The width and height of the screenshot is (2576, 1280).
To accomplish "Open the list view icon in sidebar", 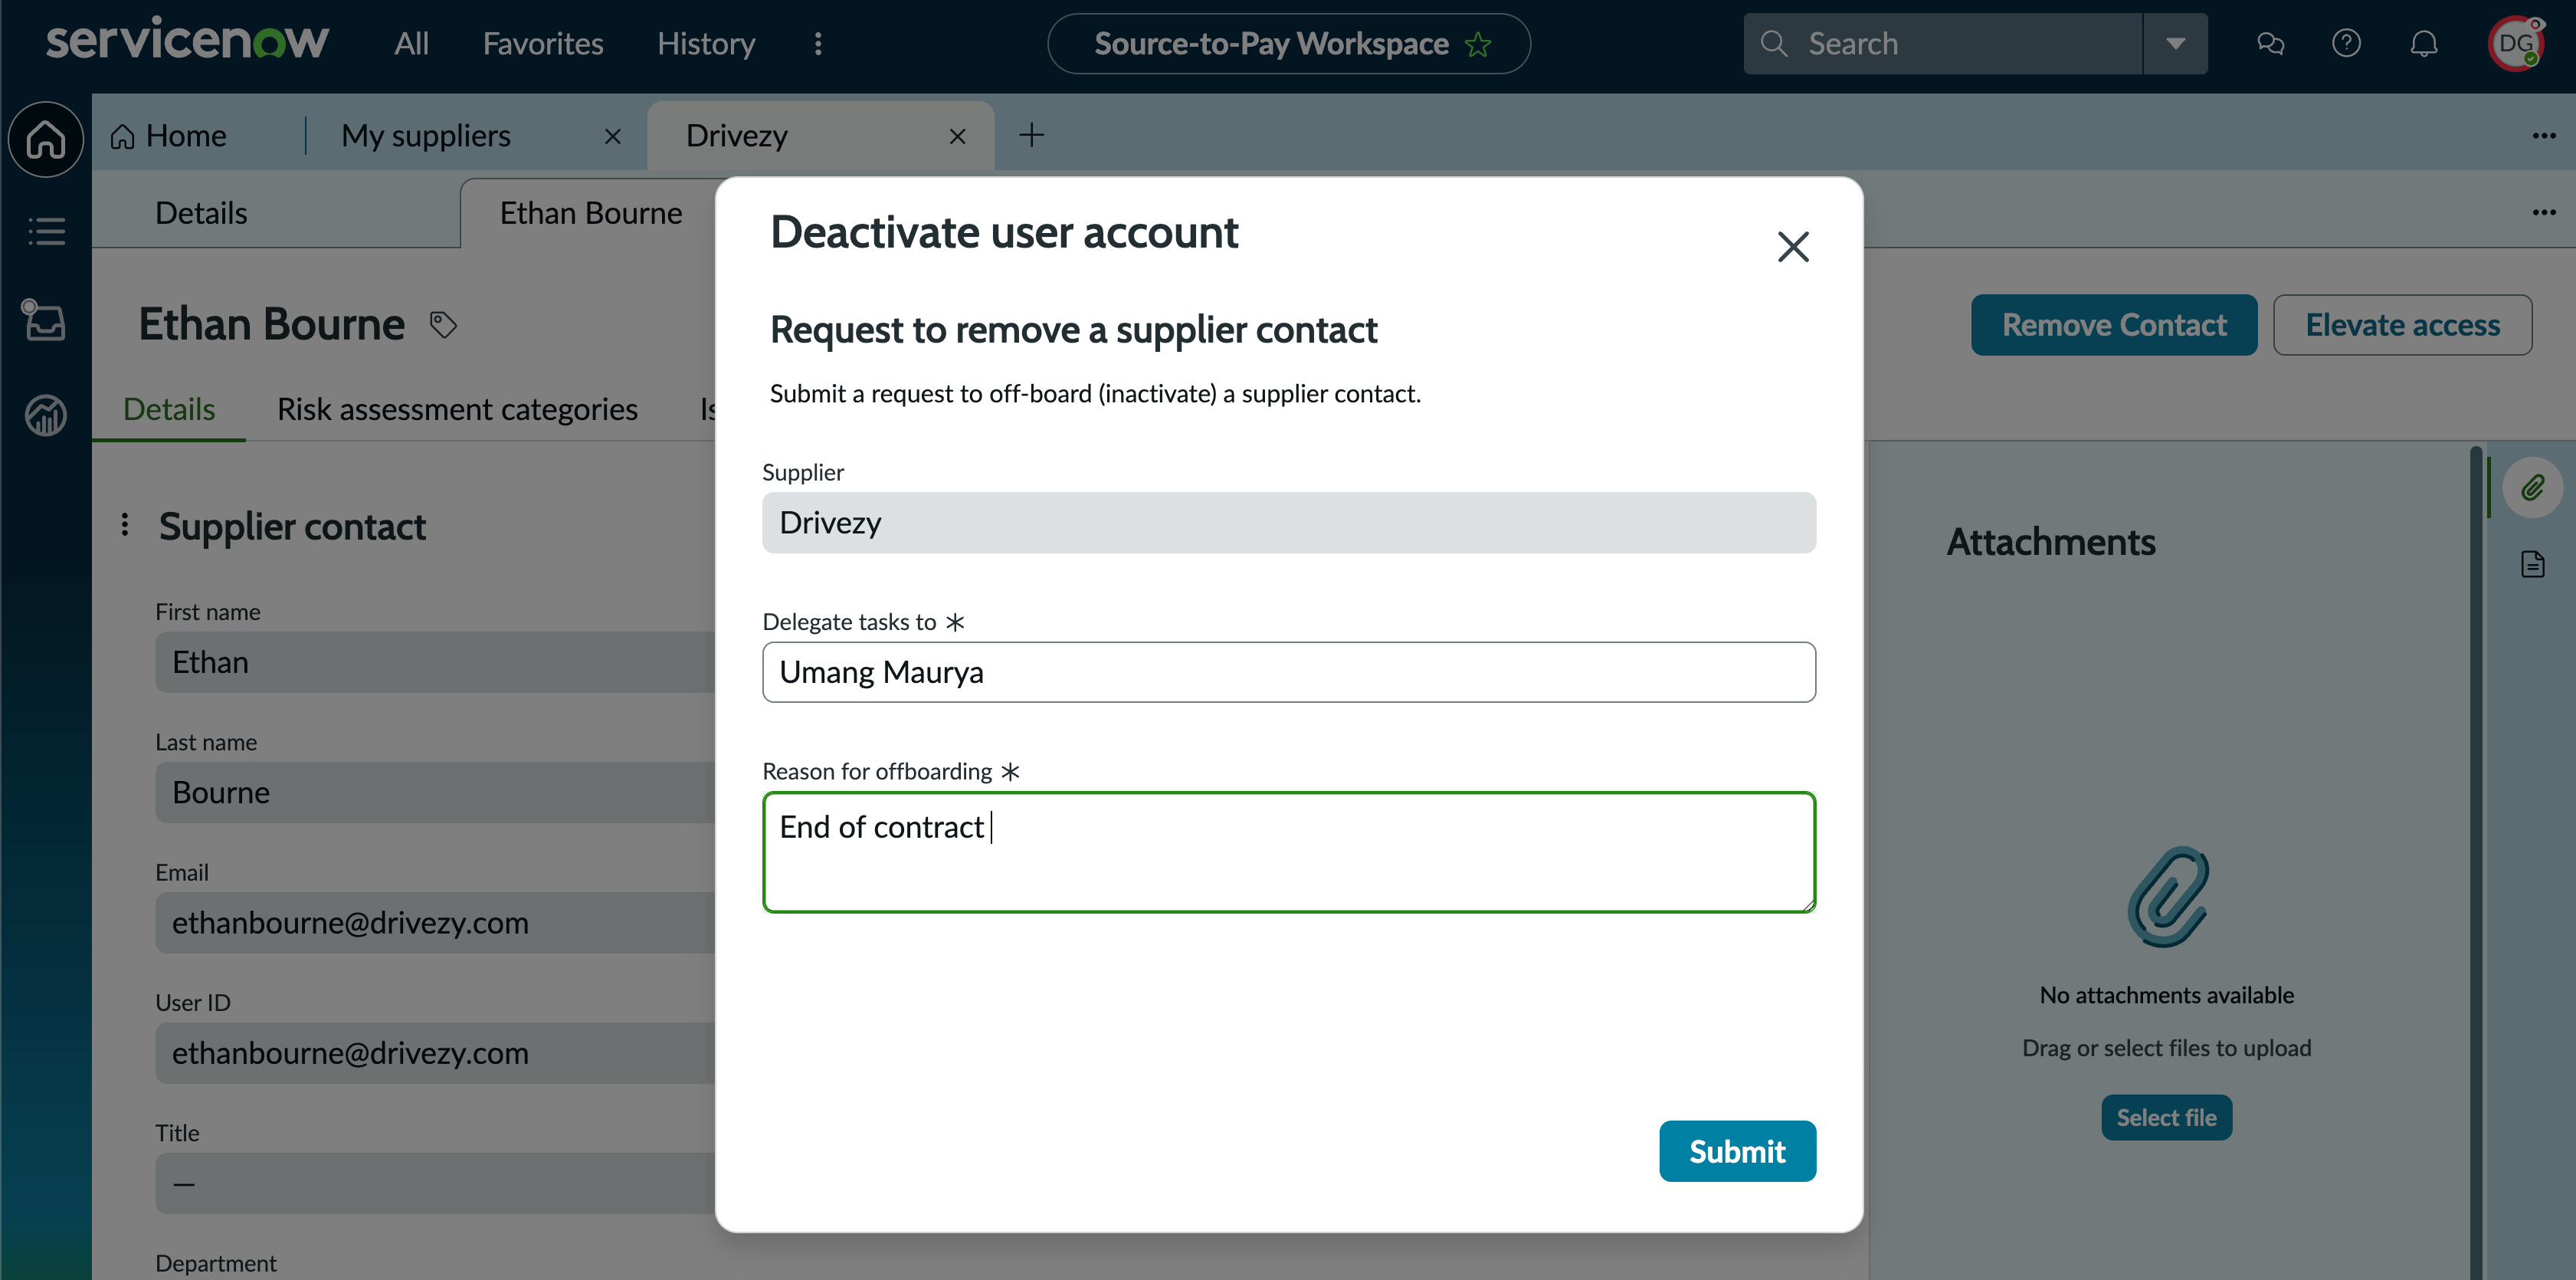I will pyautogui.click(x=46, y=231).
